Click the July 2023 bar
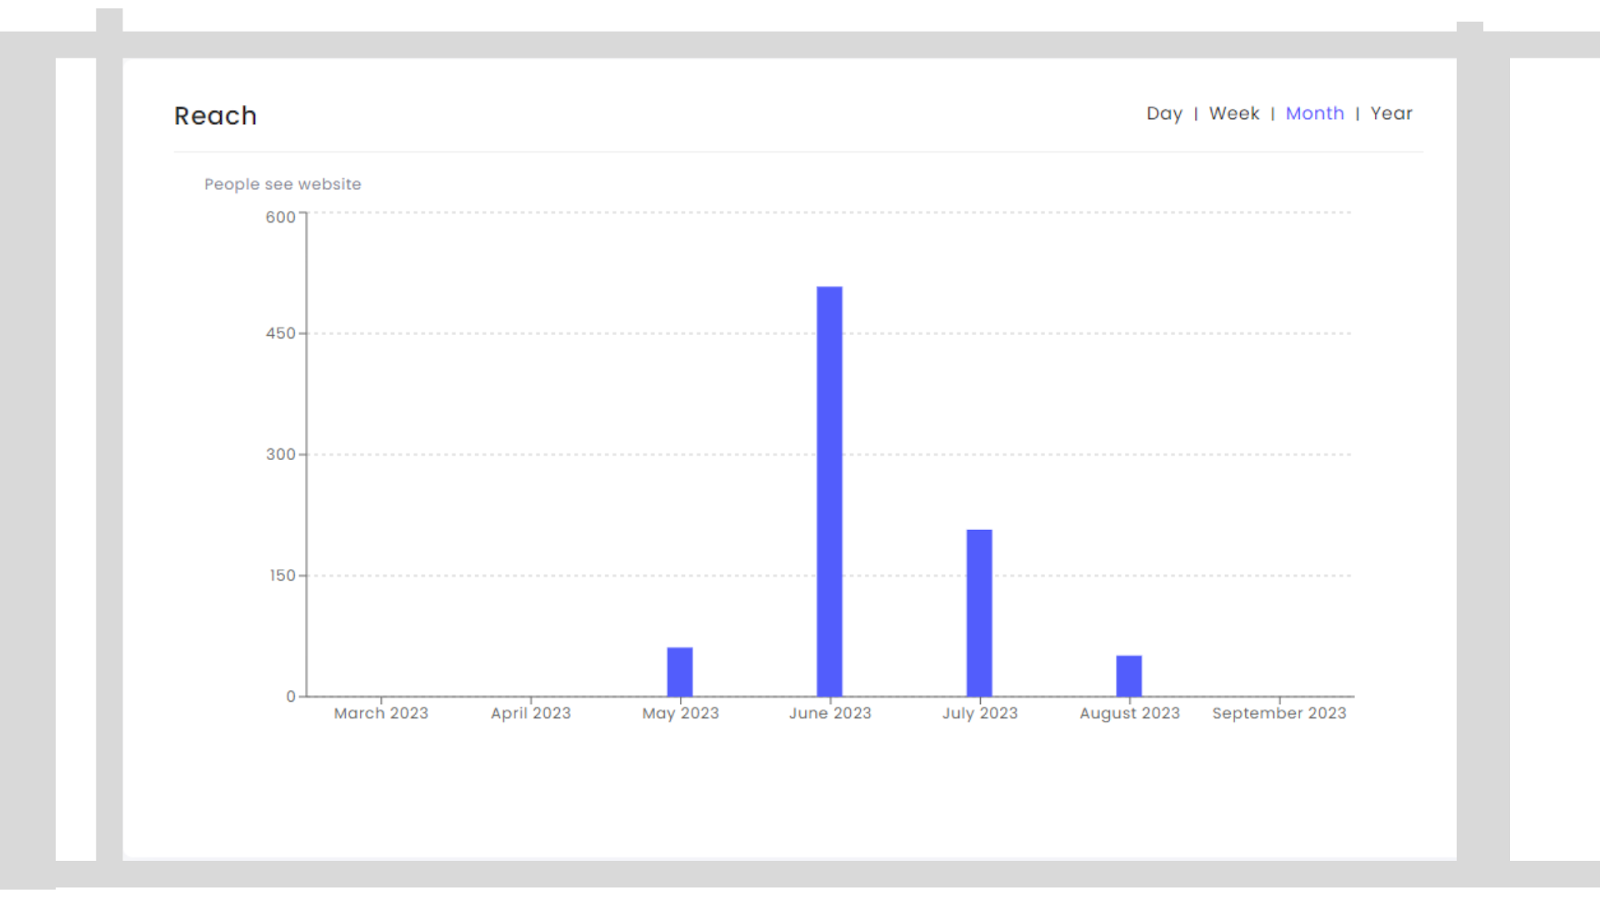Viewport: 1600px width, 900px height. coord(979,613)
